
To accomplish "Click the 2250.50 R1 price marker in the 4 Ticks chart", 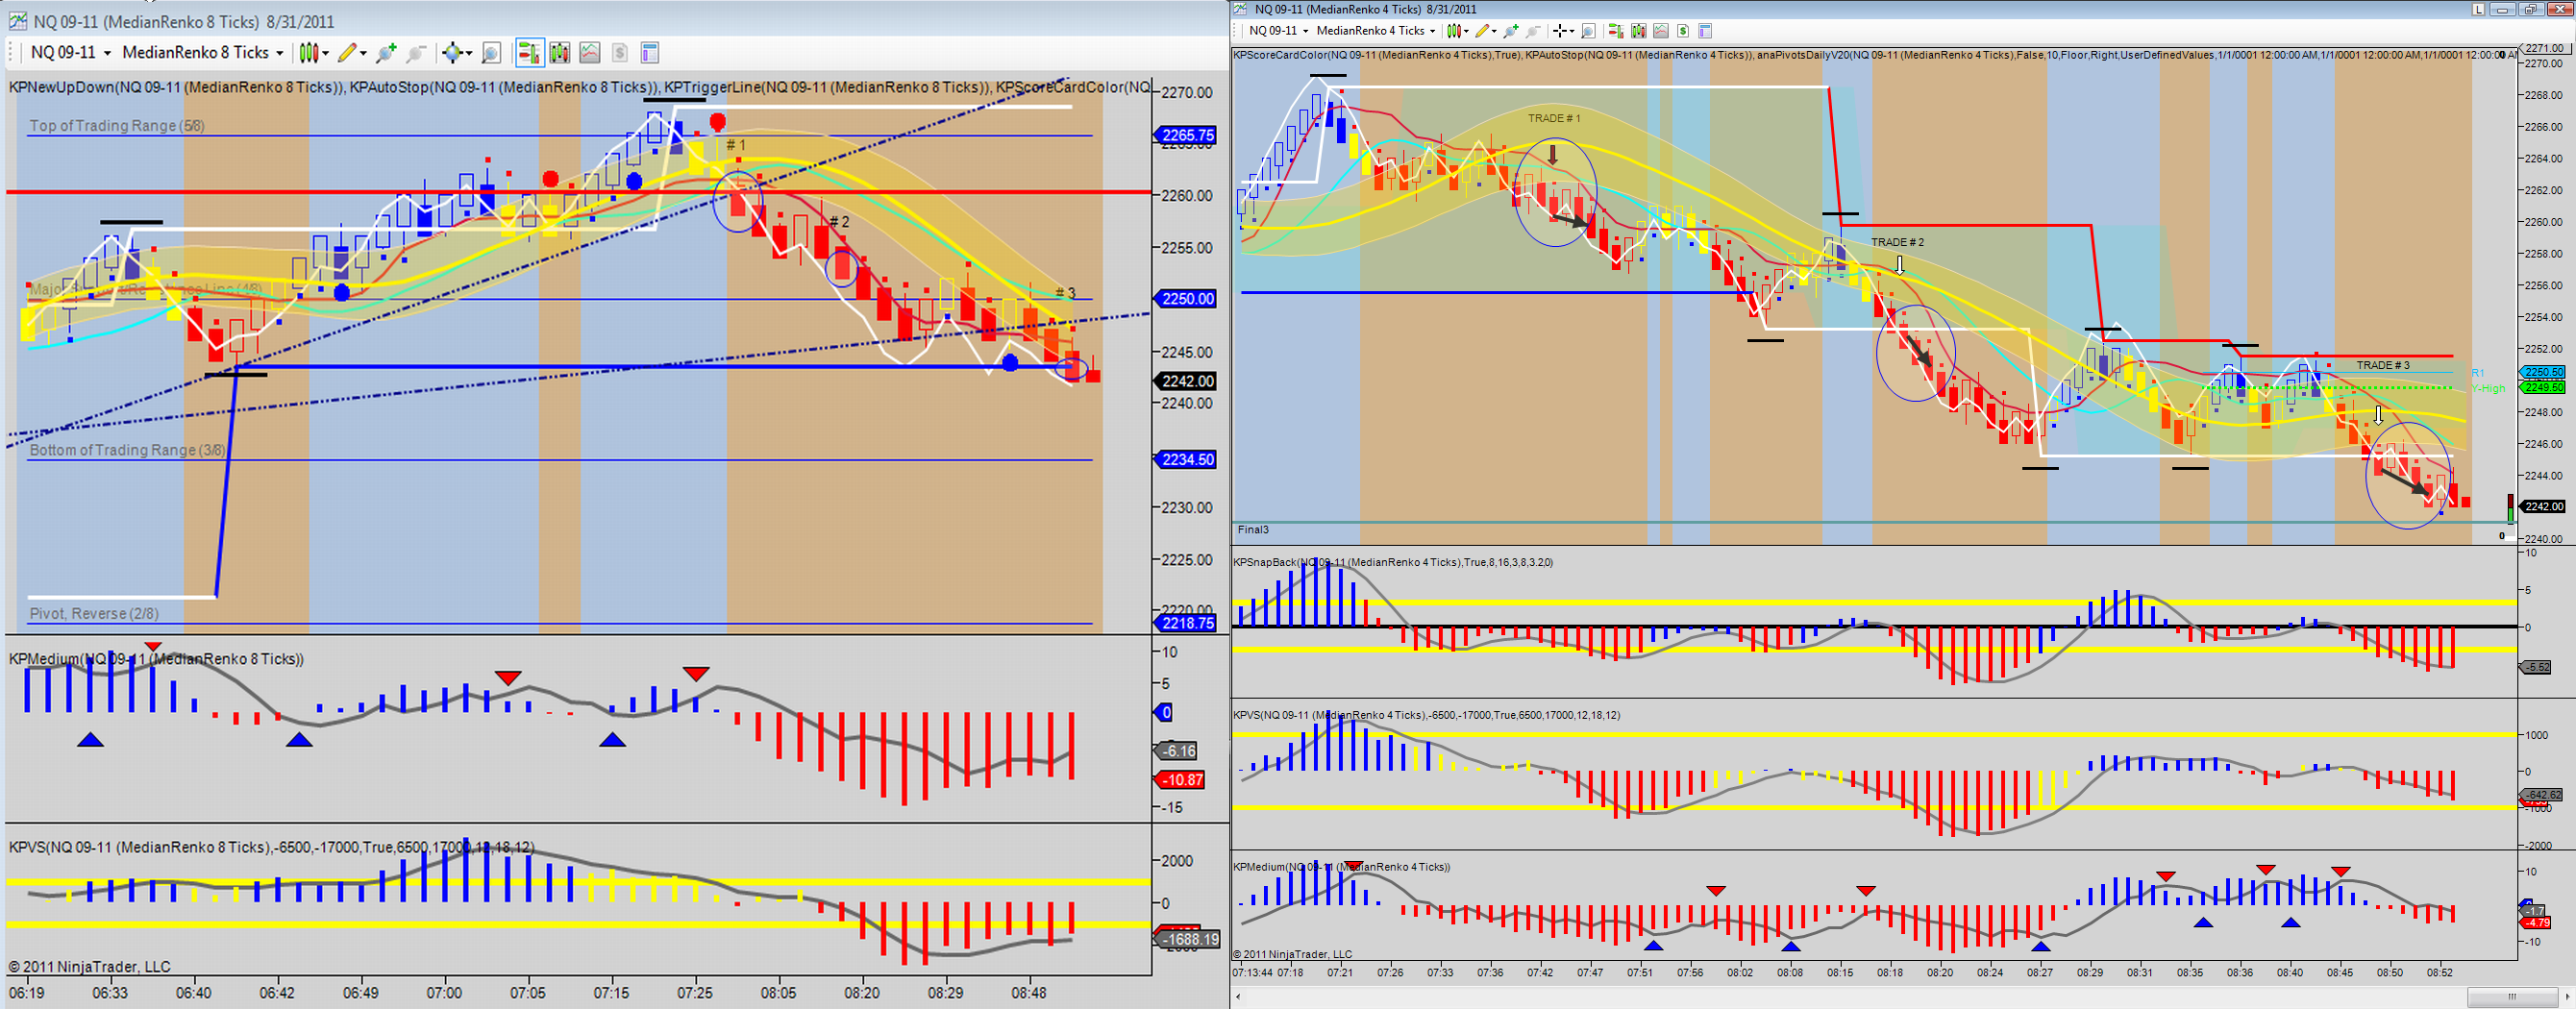I will (x=2541, y=372).
